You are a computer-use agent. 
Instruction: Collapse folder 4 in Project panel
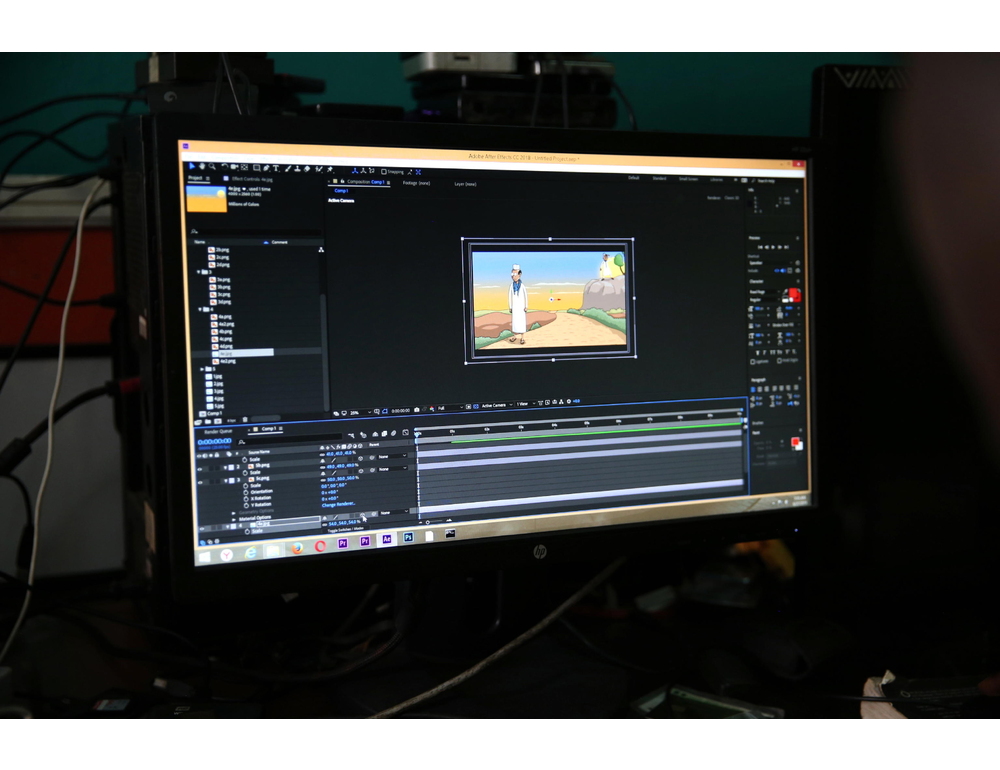coord(200,309)
